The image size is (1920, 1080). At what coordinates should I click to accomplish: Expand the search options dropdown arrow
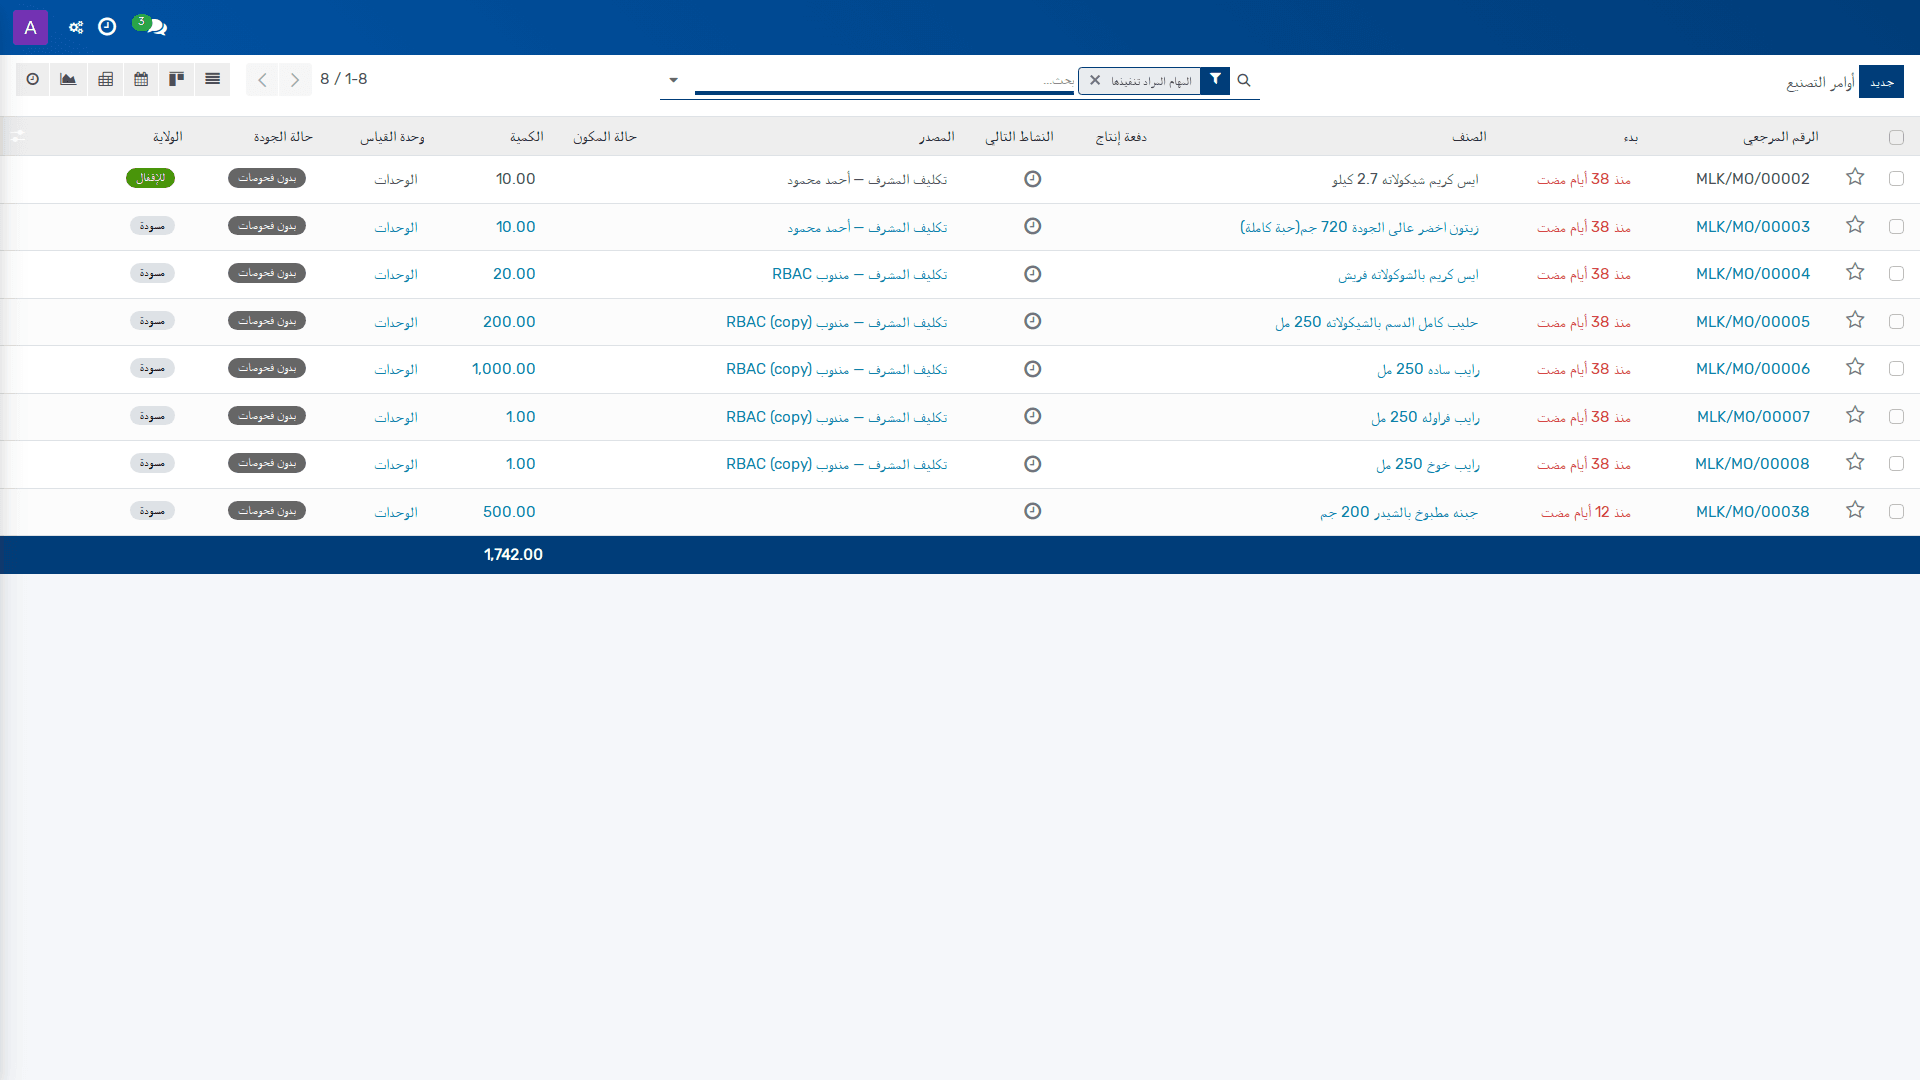point(673,80)
